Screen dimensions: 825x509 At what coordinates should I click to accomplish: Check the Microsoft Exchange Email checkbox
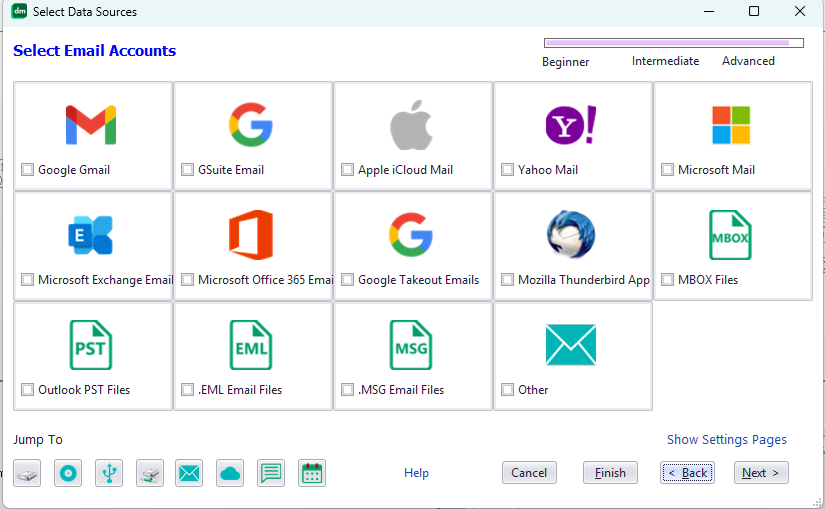27,280
